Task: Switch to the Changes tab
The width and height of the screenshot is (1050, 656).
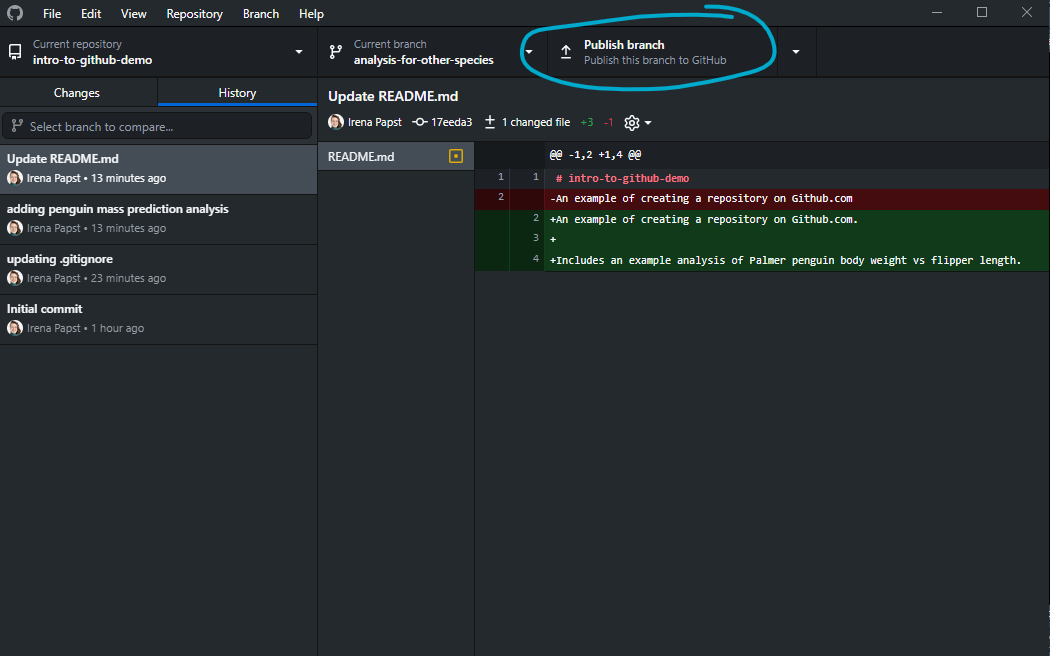Action: click(x=77, y=93)
